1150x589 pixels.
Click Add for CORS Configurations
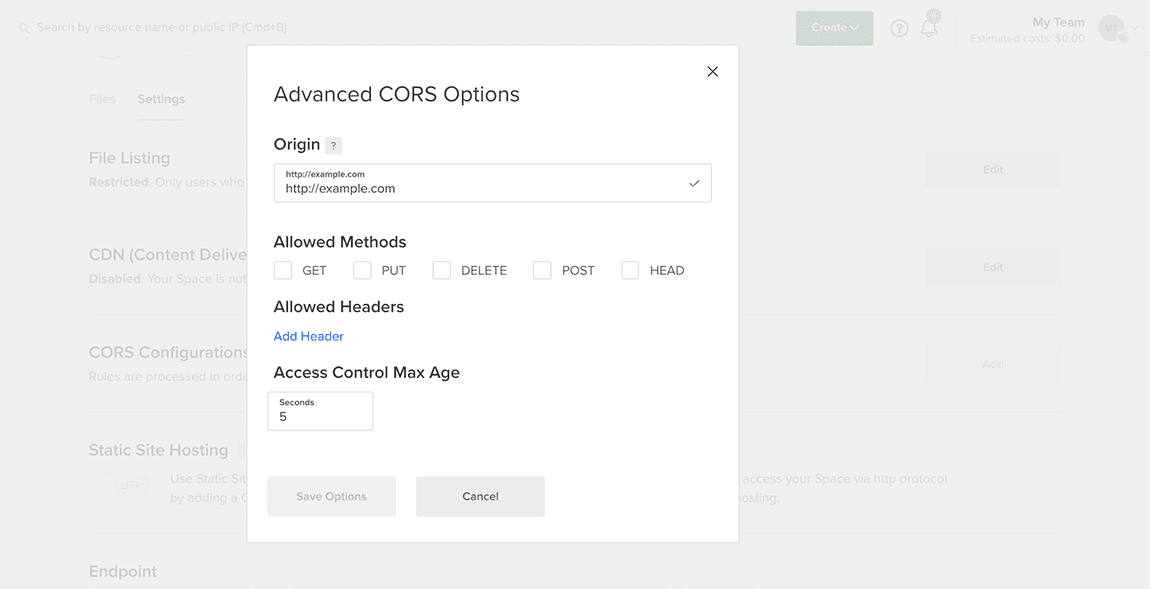pyautogui.click(x=993, y=364)
